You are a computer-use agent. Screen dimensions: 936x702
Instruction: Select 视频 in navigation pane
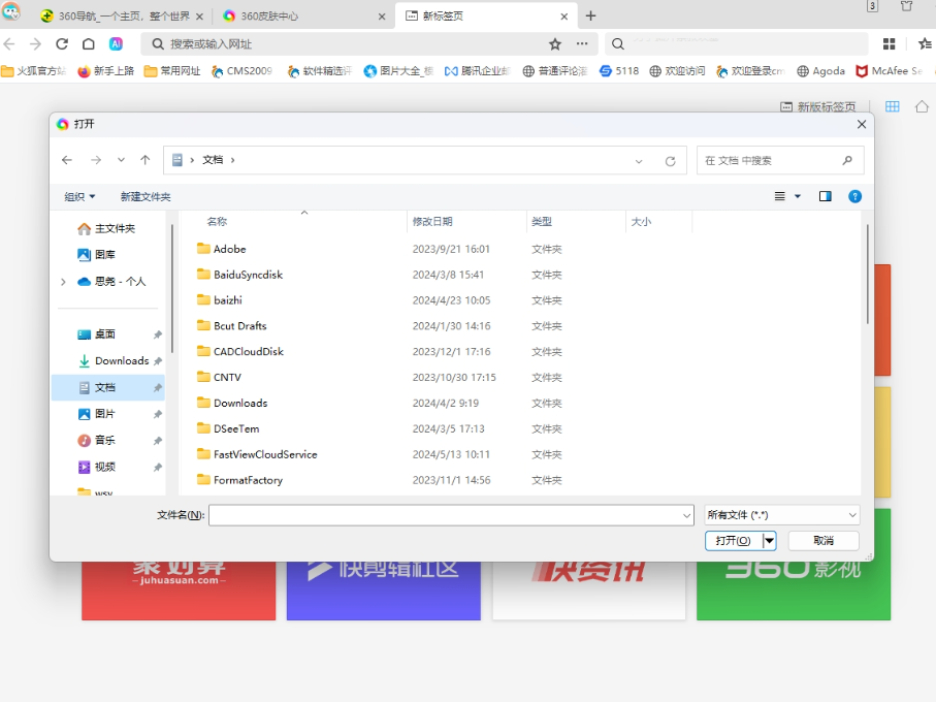click(96, 467)
